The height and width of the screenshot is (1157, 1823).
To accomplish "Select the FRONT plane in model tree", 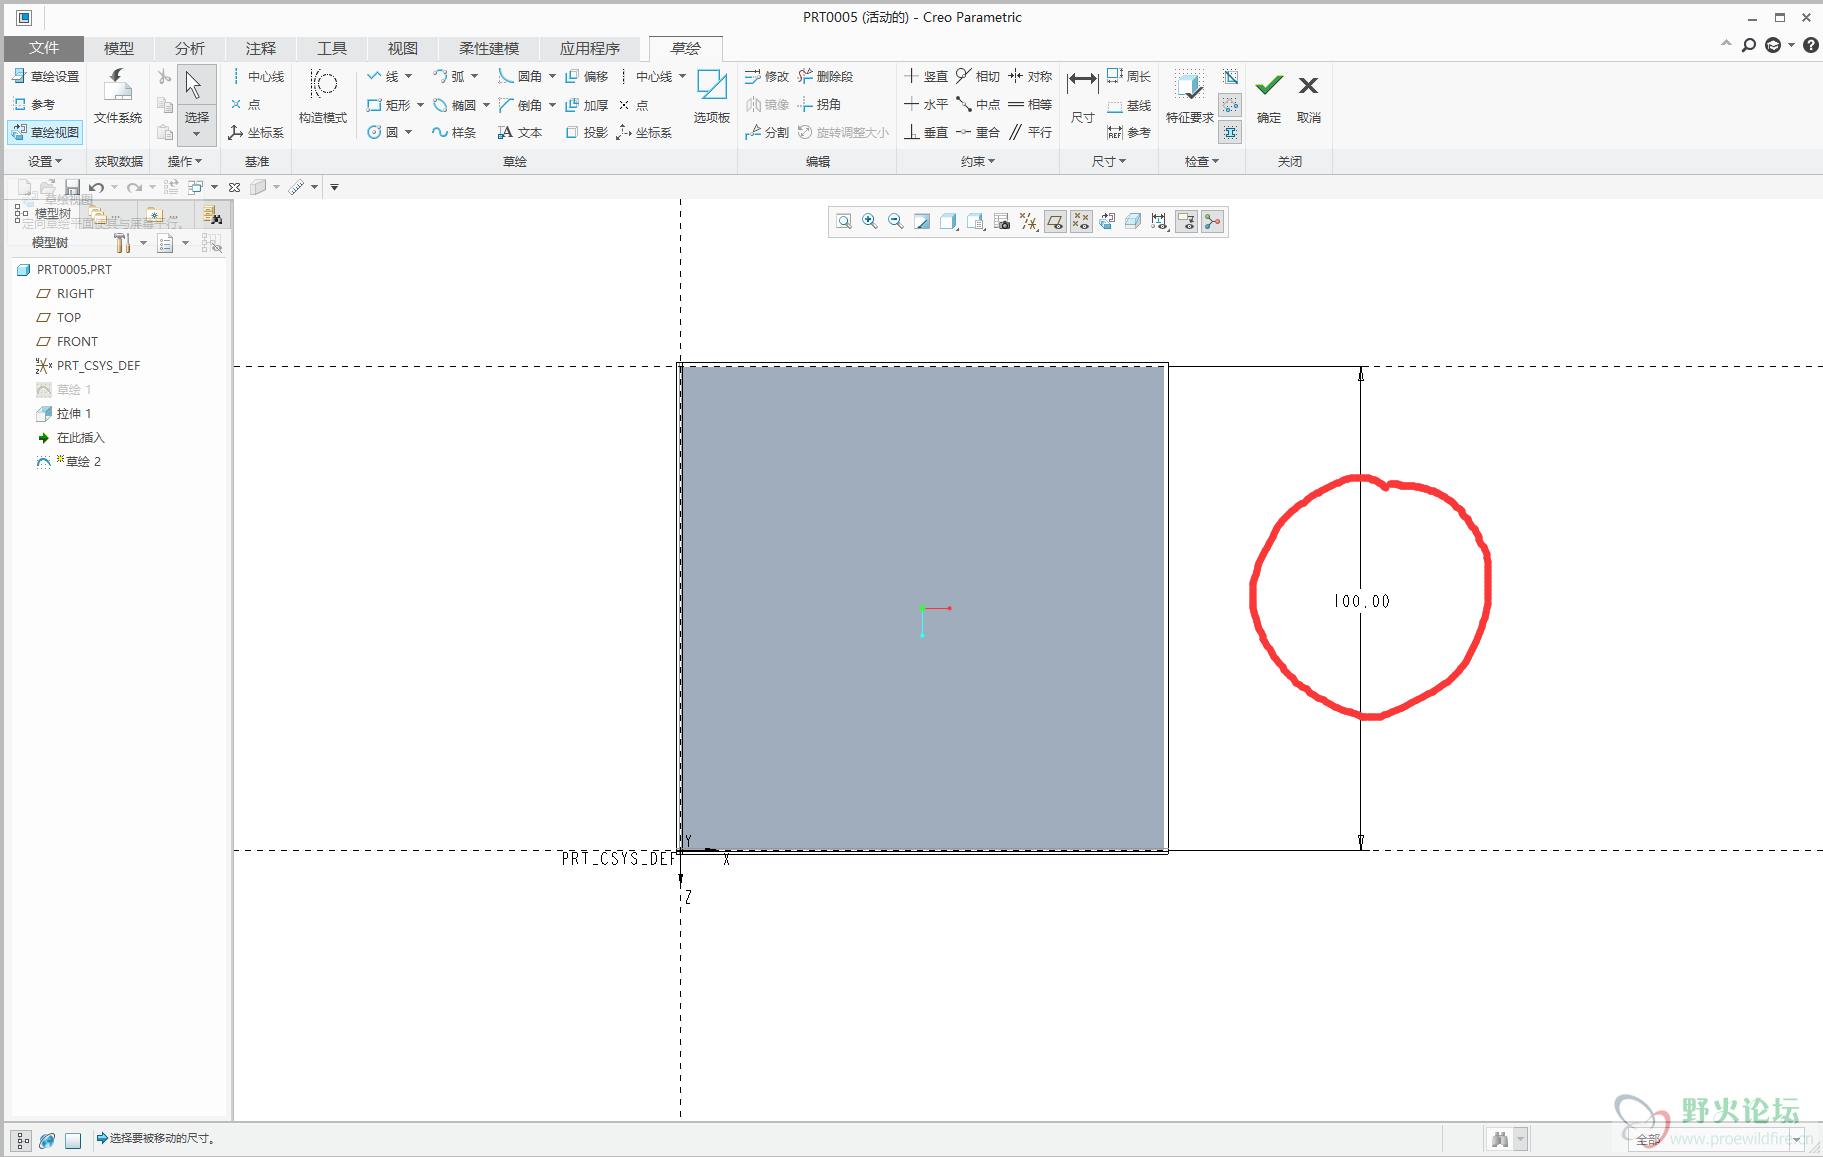I will pyautogui.click(x=77, y=341).
